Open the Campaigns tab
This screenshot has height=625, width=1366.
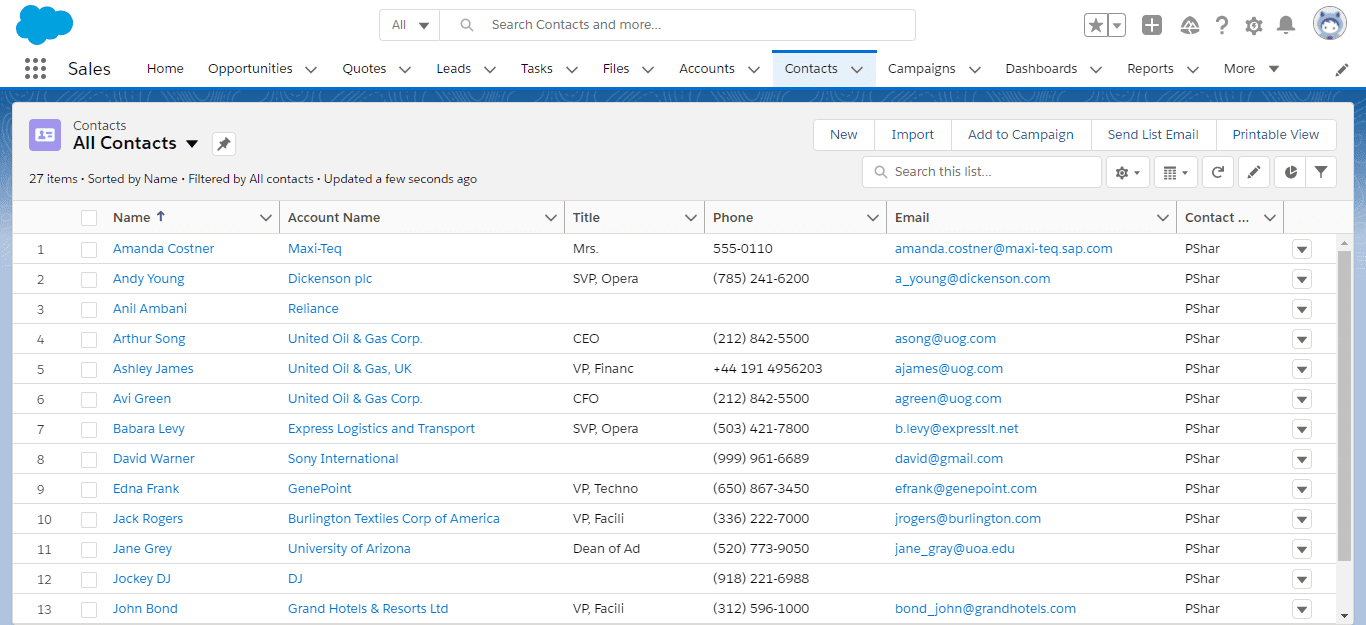921,69
